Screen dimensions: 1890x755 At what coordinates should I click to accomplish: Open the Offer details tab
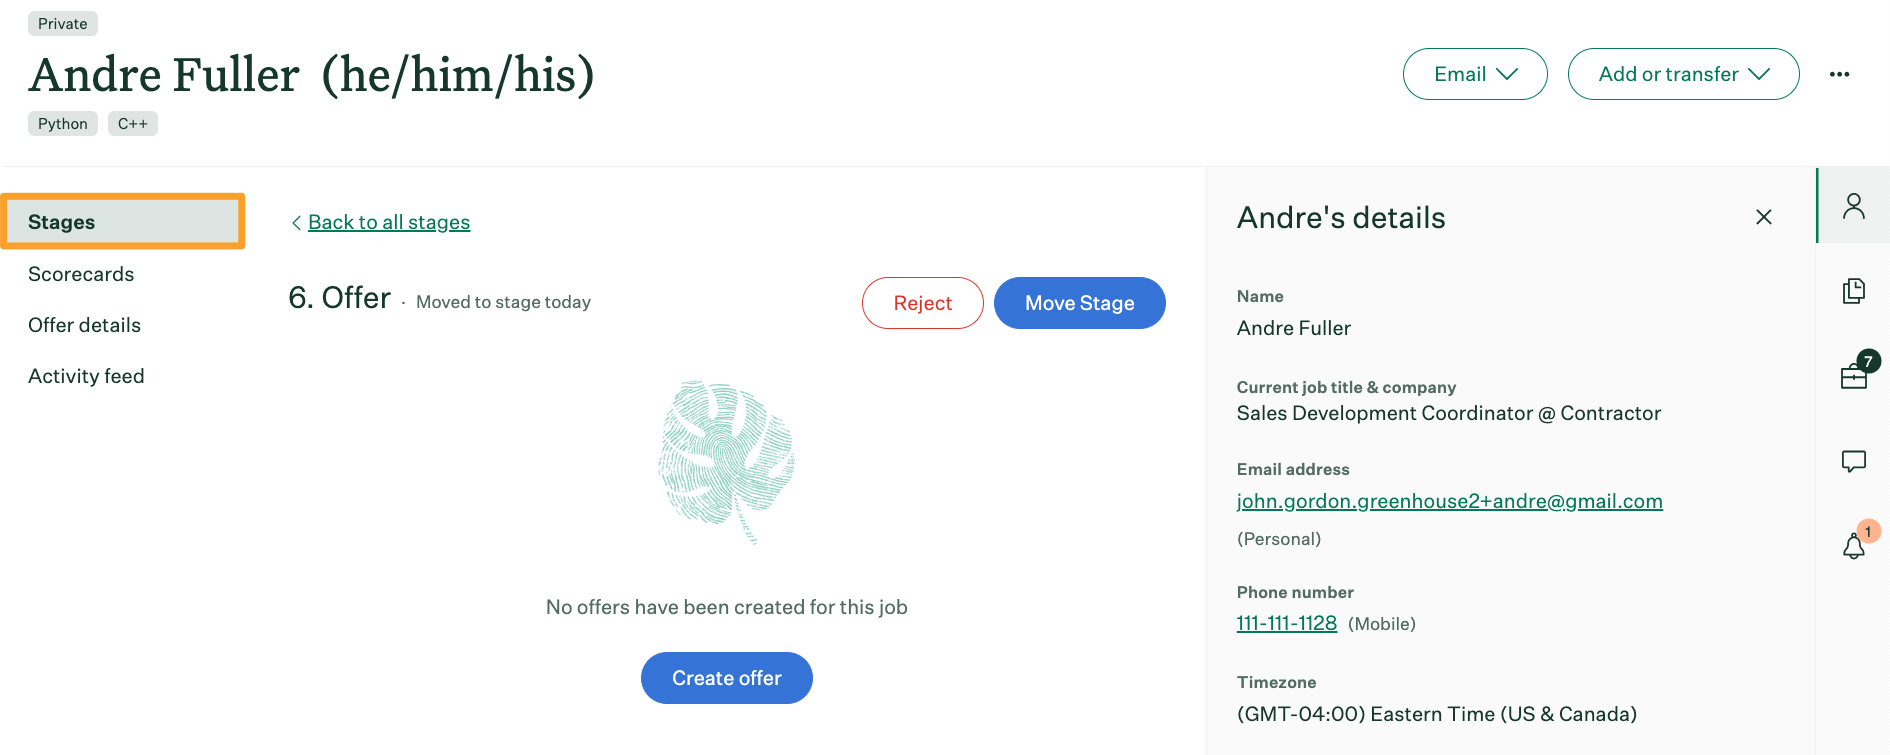(x=84, y=325)
